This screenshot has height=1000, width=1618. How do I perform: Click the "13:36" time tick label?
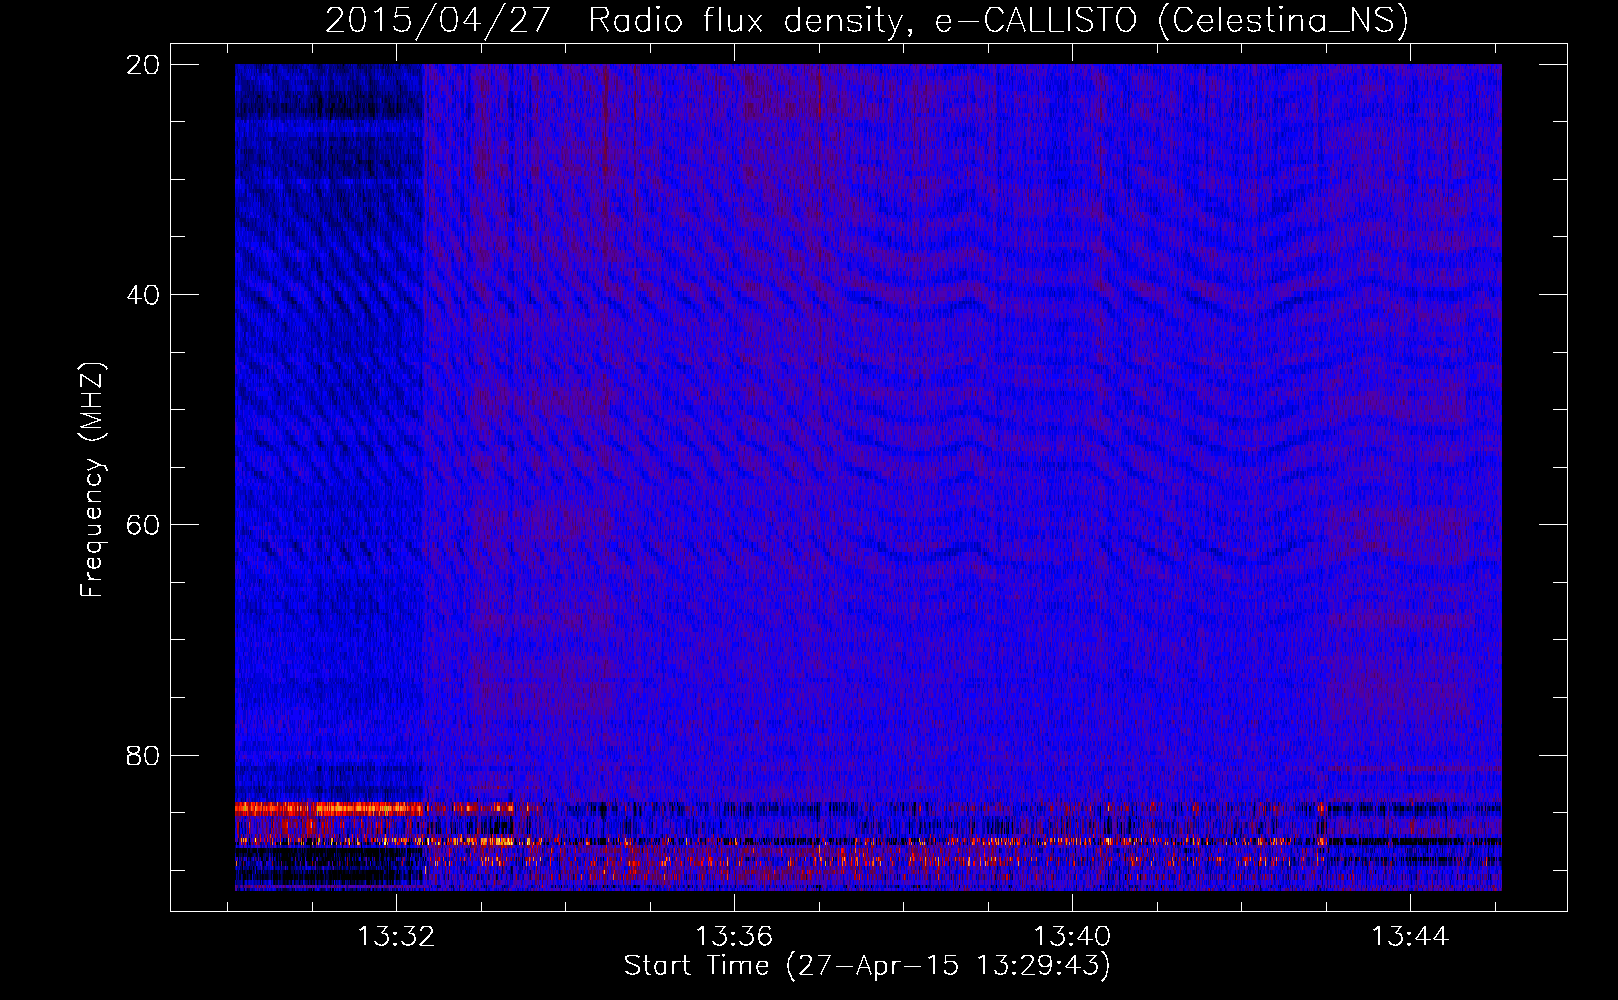735,937
